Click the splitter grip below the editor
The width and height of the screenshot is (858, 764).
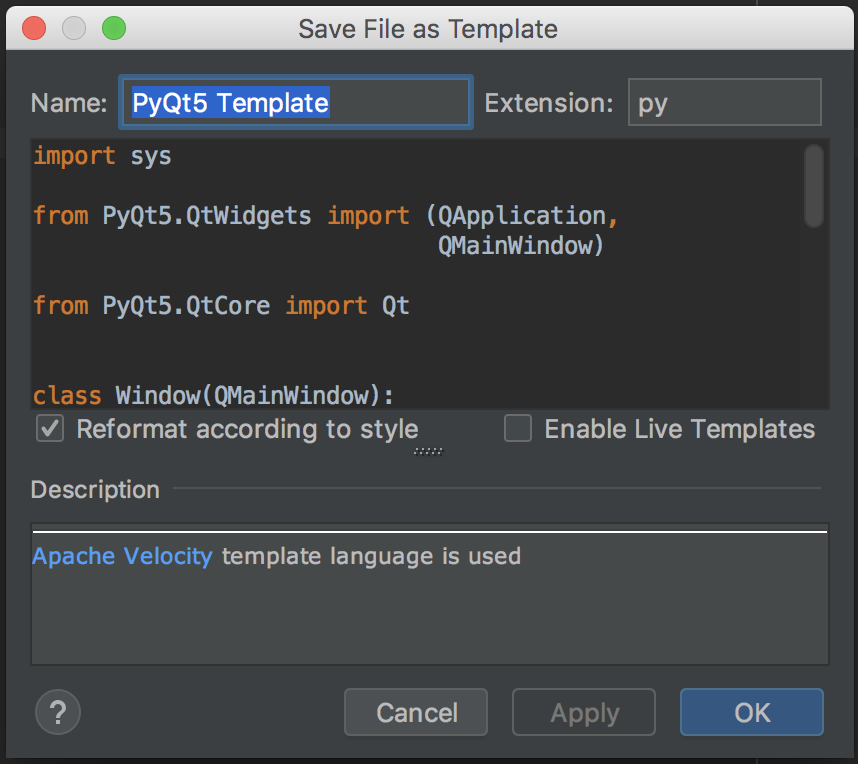pos(428,452)
